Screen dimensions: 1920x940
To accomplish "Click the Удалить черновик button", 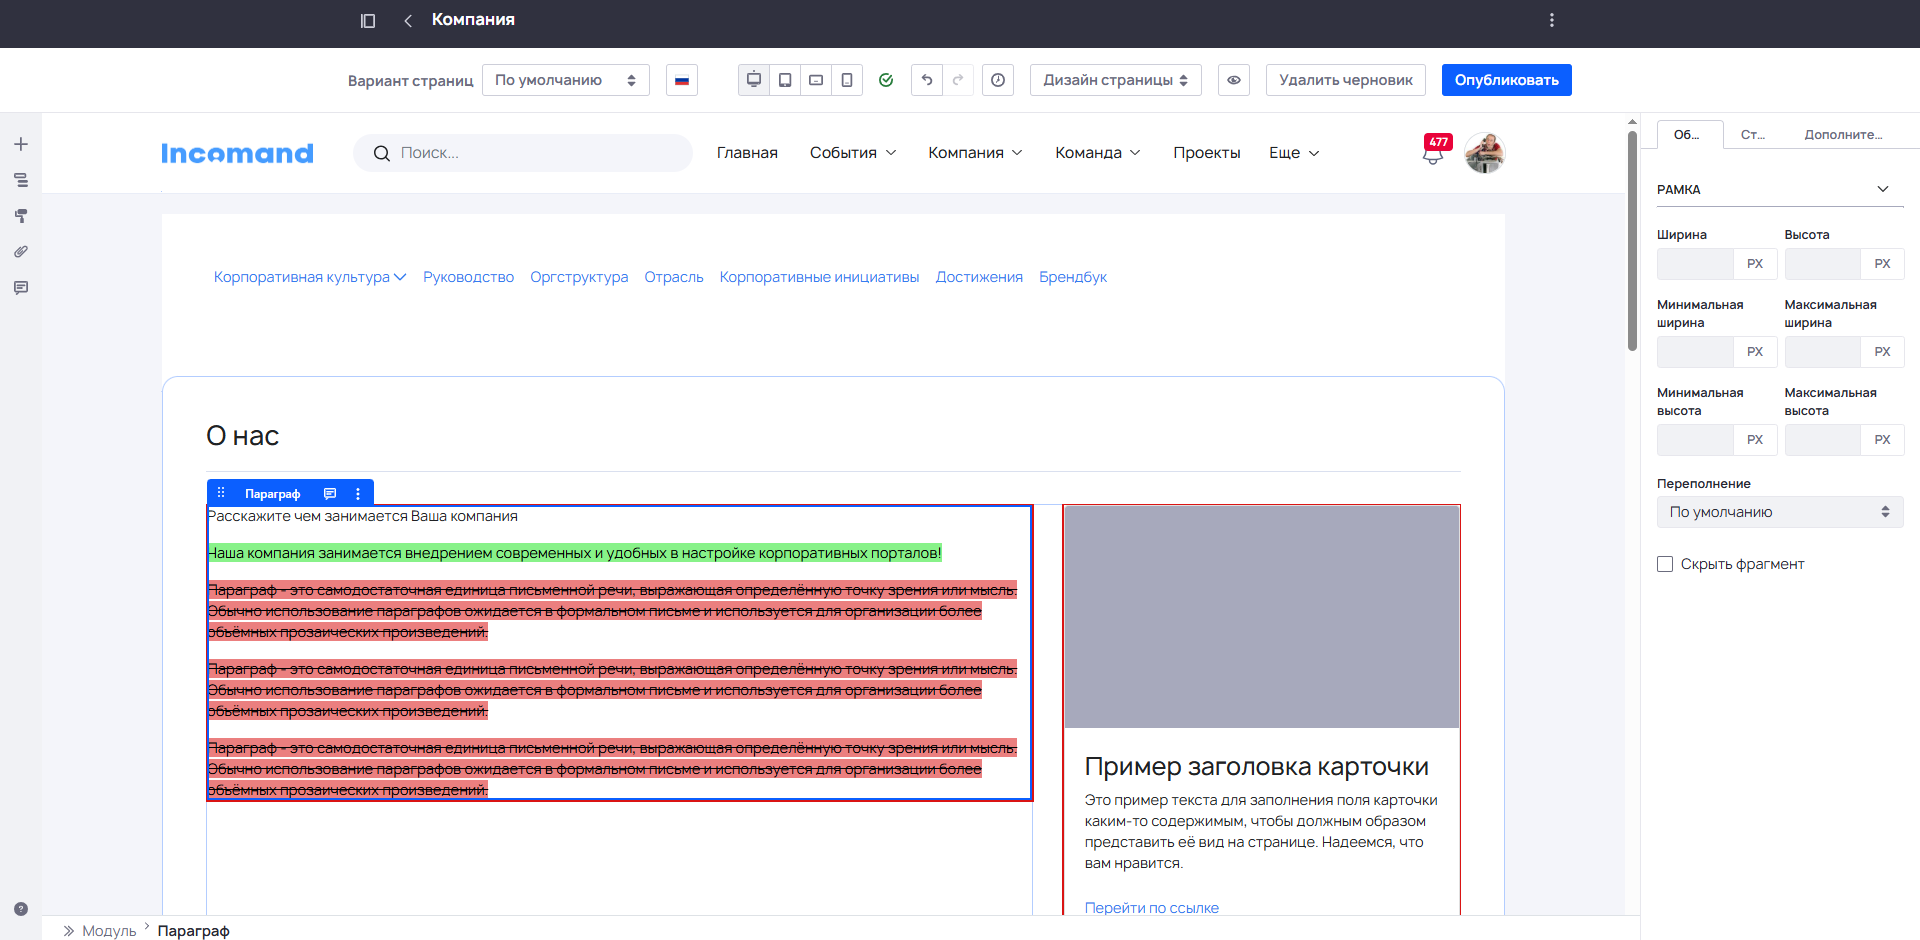I will pos(1345,80).
